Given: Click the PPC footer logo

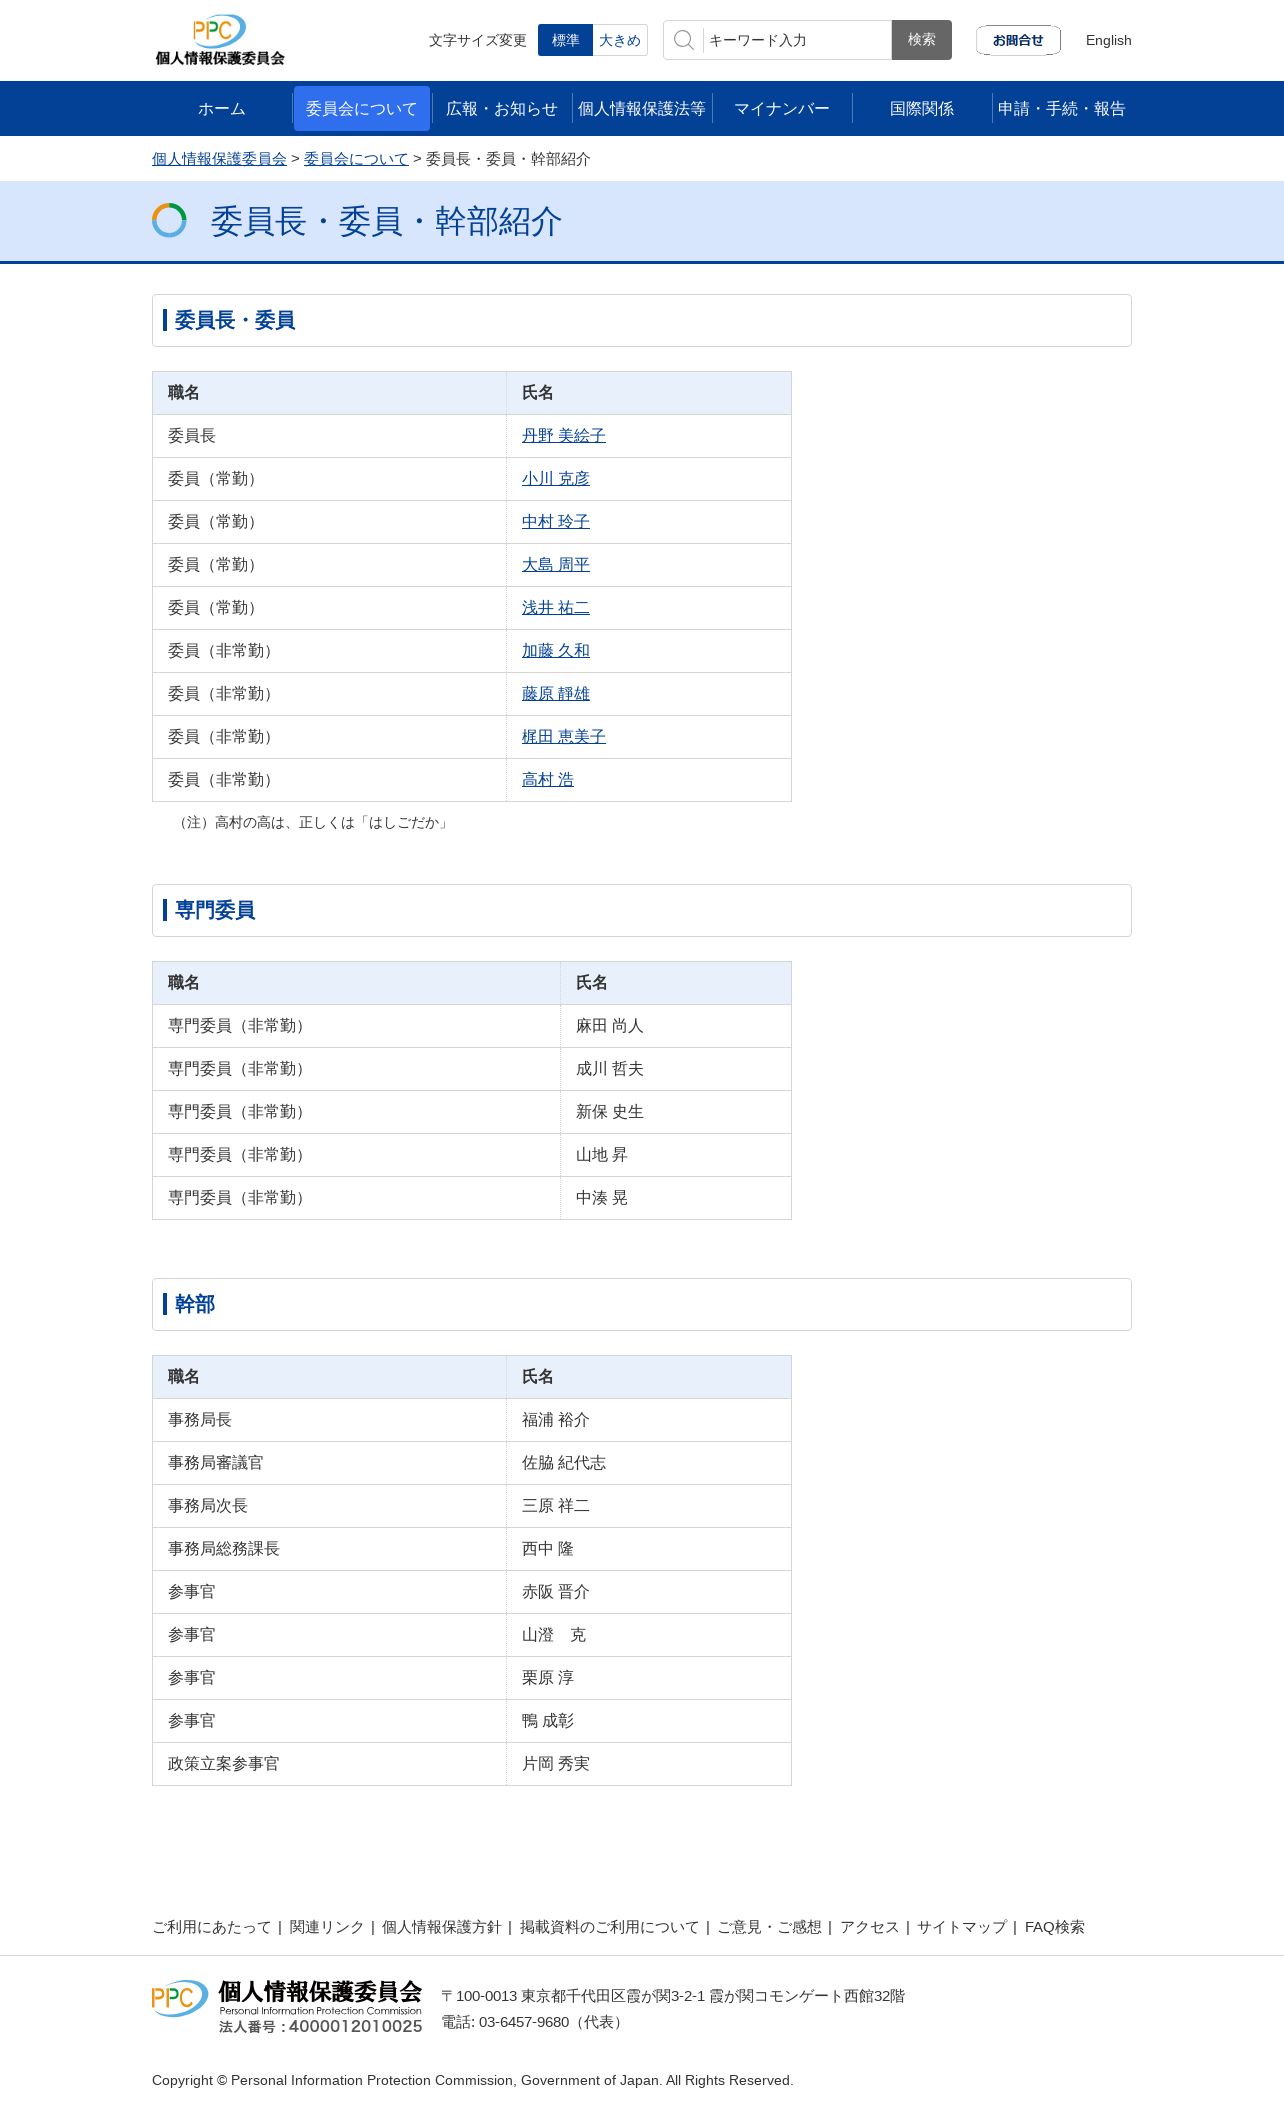Looking at the screenshot, I should tap(287, 2006).
